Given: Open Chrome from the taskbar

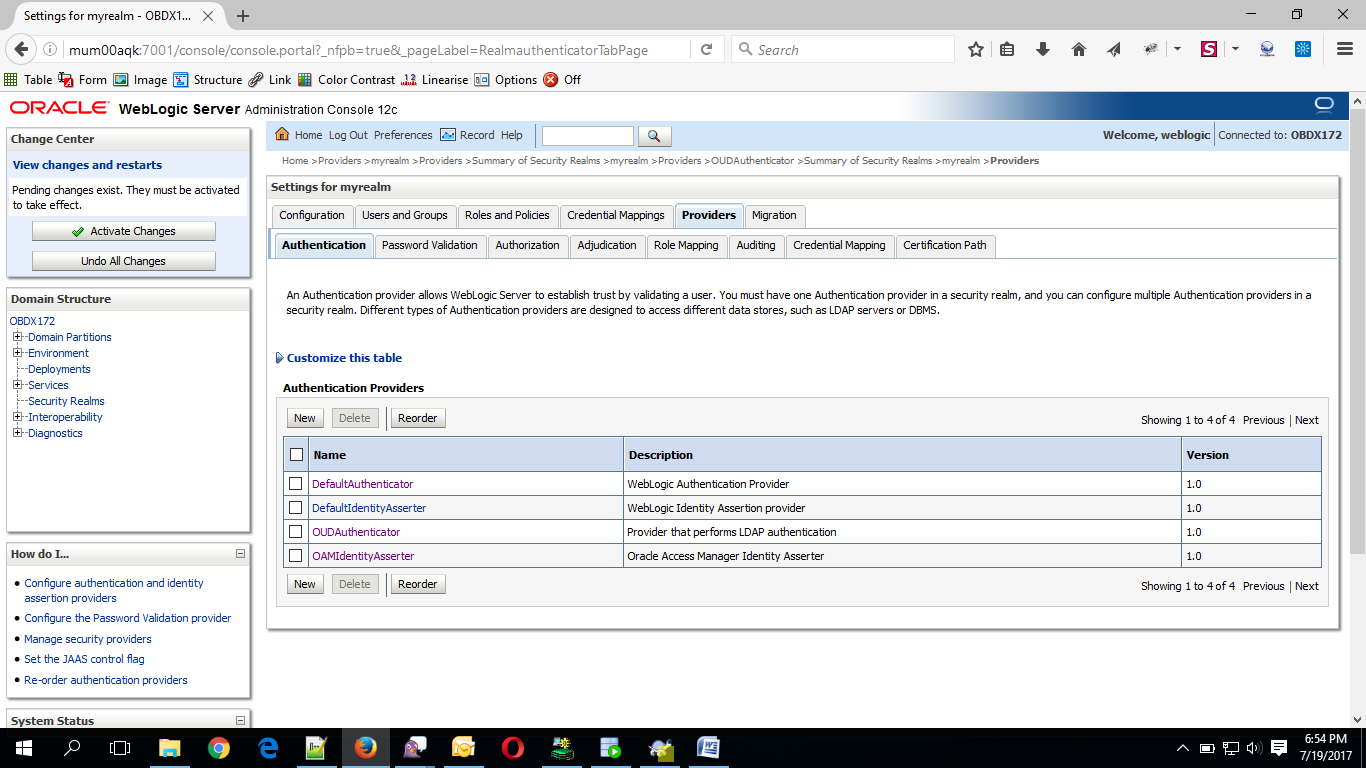Looking at the screenshot, I should pos(218,747).
